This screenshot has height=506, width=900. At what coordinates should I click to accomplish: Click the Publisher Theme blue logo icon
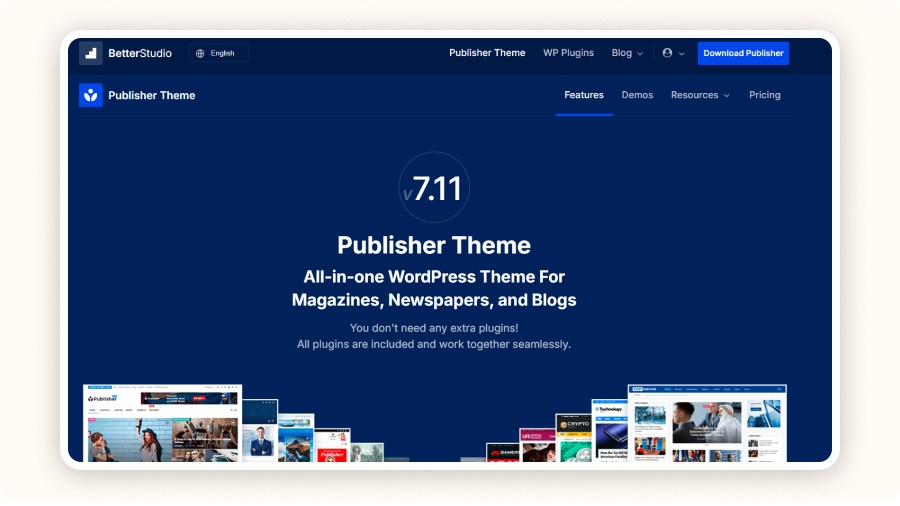91,95
